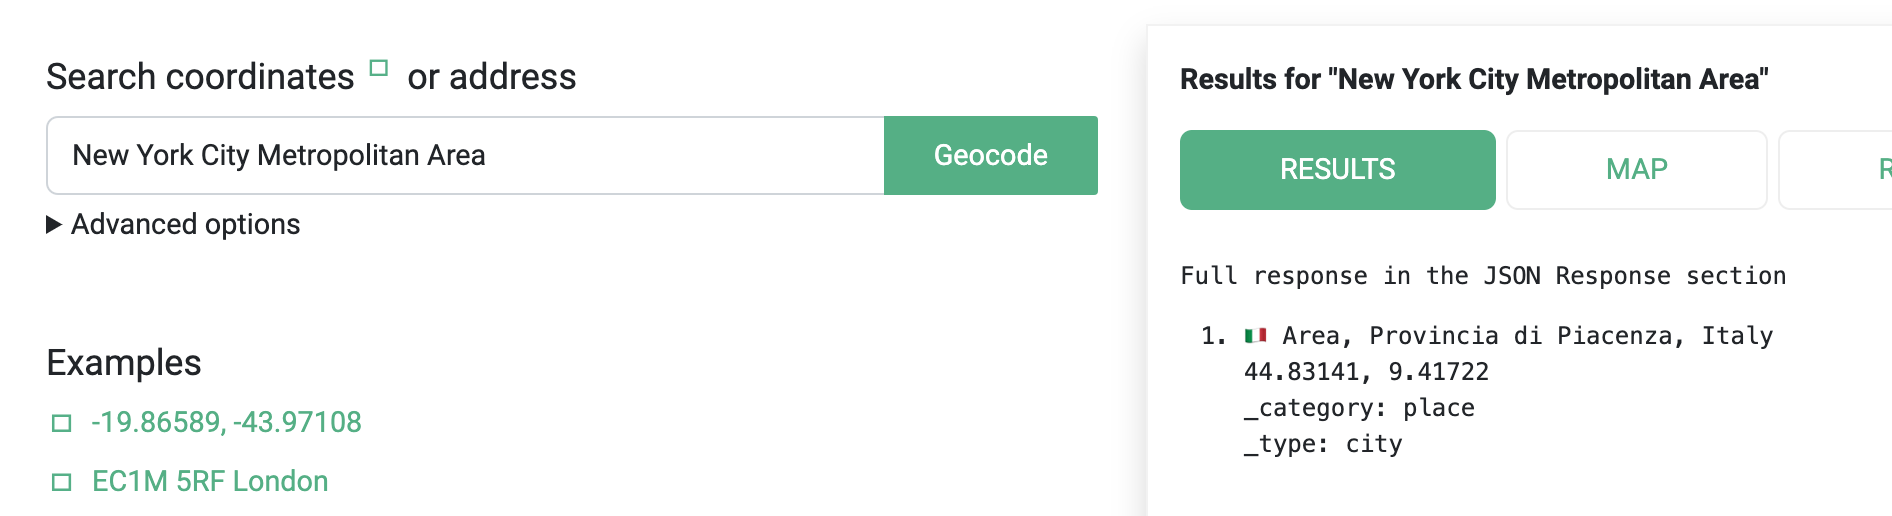
Task: Click the green Geocode button
Action: (990, 155)
